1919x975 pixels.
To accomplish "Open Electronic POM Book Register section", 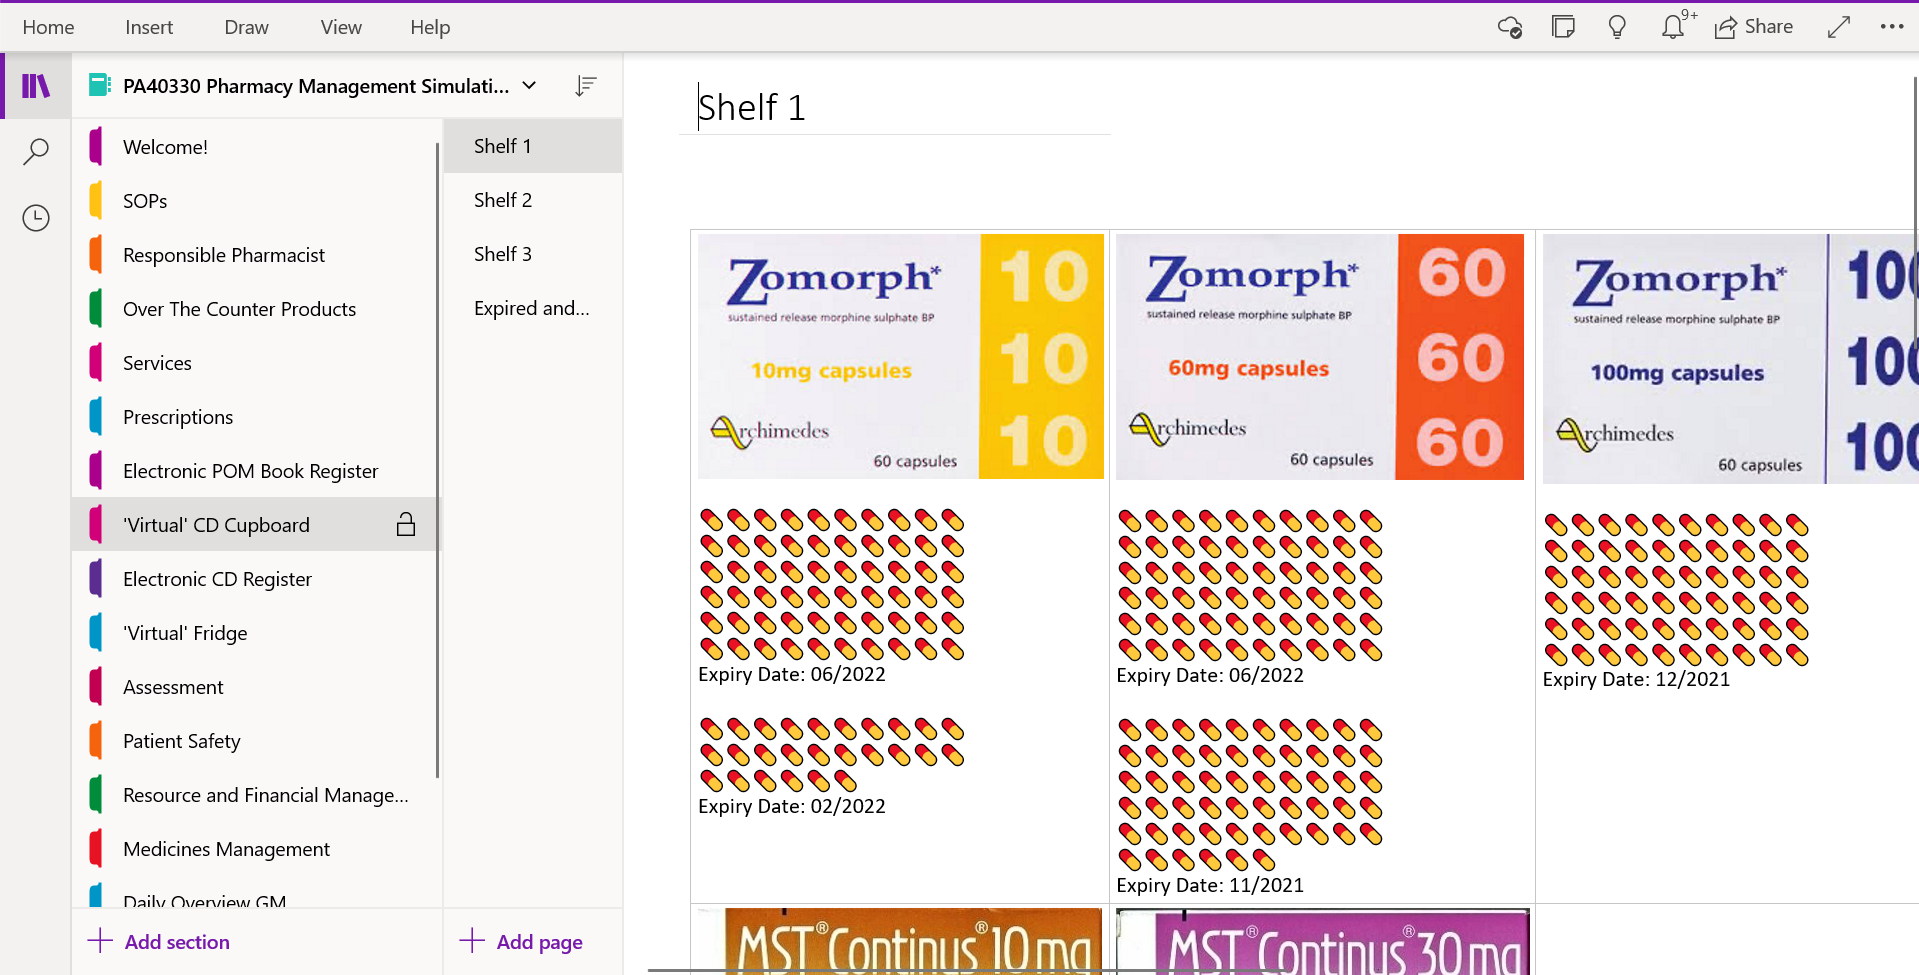I will (x=255, y=471).
